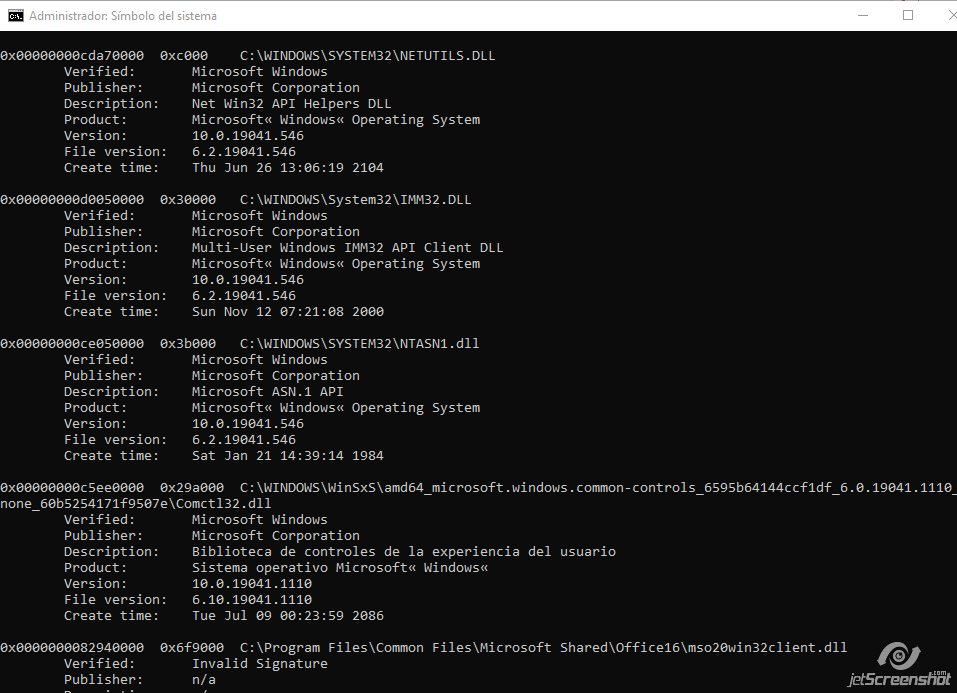Click the 'n/a' publisher value
This screenshot has height=693, width=957.
point(203,680)
